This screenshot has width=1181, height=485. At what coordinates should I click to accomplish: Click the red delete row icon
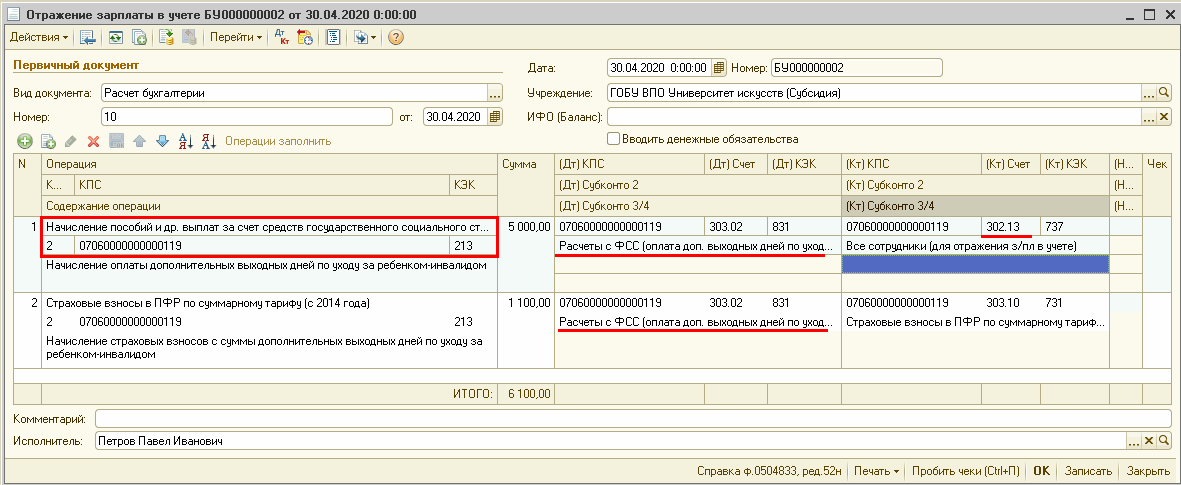[93, 141]
